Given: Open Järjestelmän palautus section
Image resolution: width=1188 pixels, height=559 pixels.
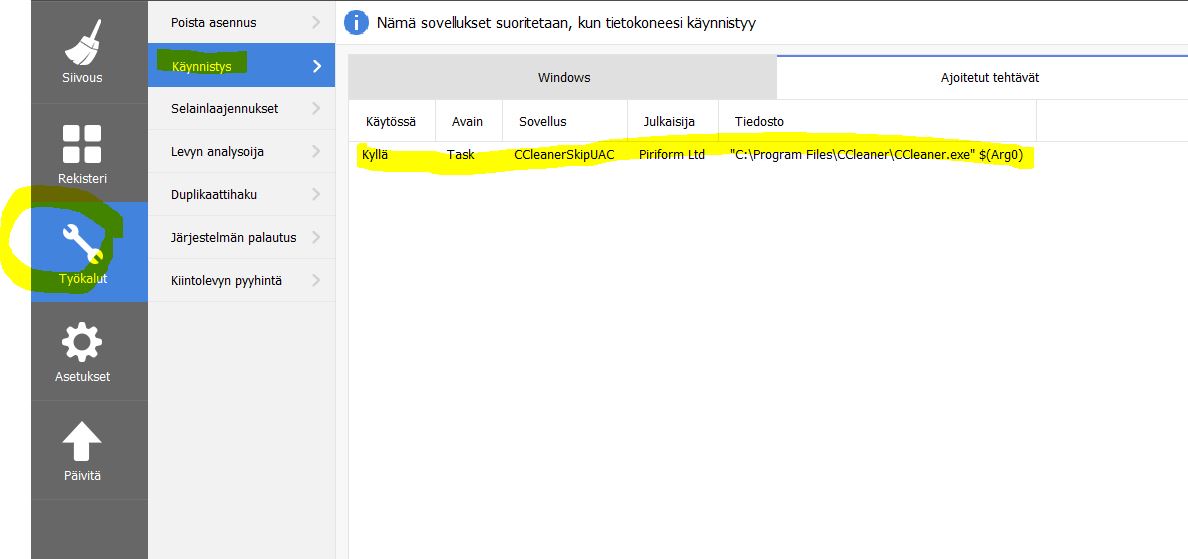Looking at the screenshot, I should [241, 237].
